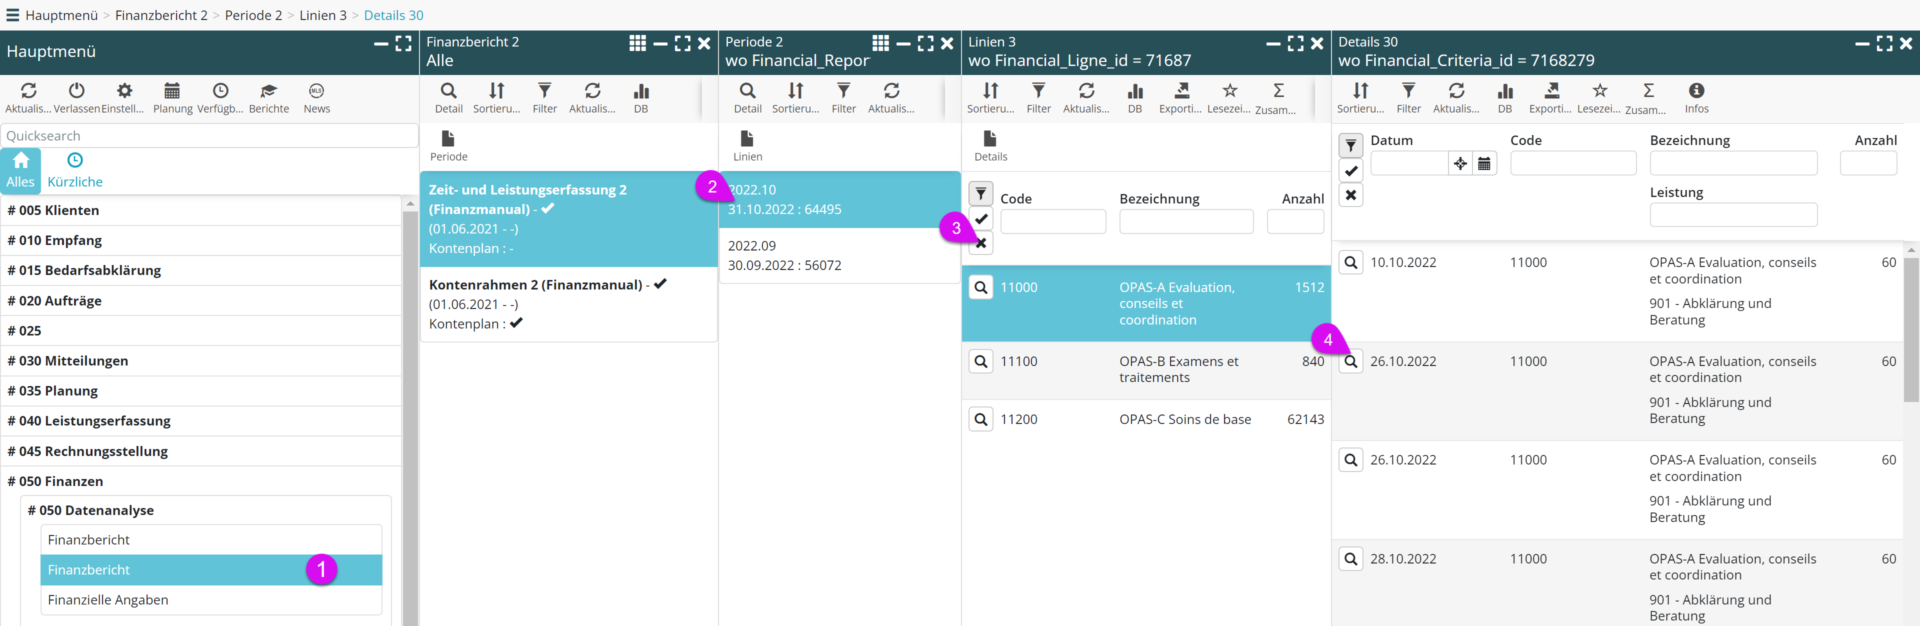Click the Zusammenfassung sigma icon in Details toolbar
The height and width of the screenshot is (626, 1920).
tap(1648, 91)
